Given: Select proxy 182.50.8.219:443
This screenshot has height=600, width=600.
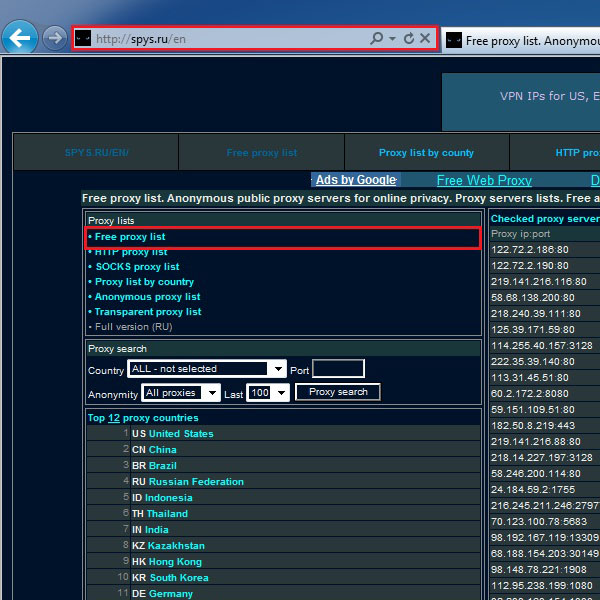Looking at the screenshot, I should pos(533,426).
